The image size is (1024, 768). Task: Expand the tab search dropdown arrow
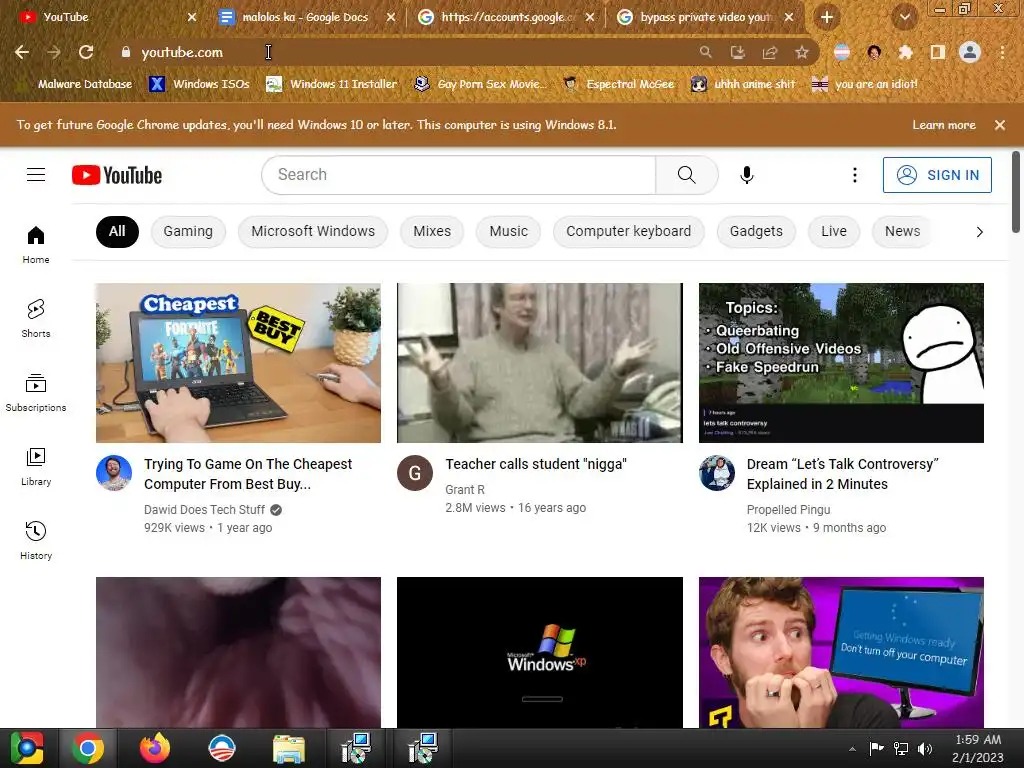(905, 18)
